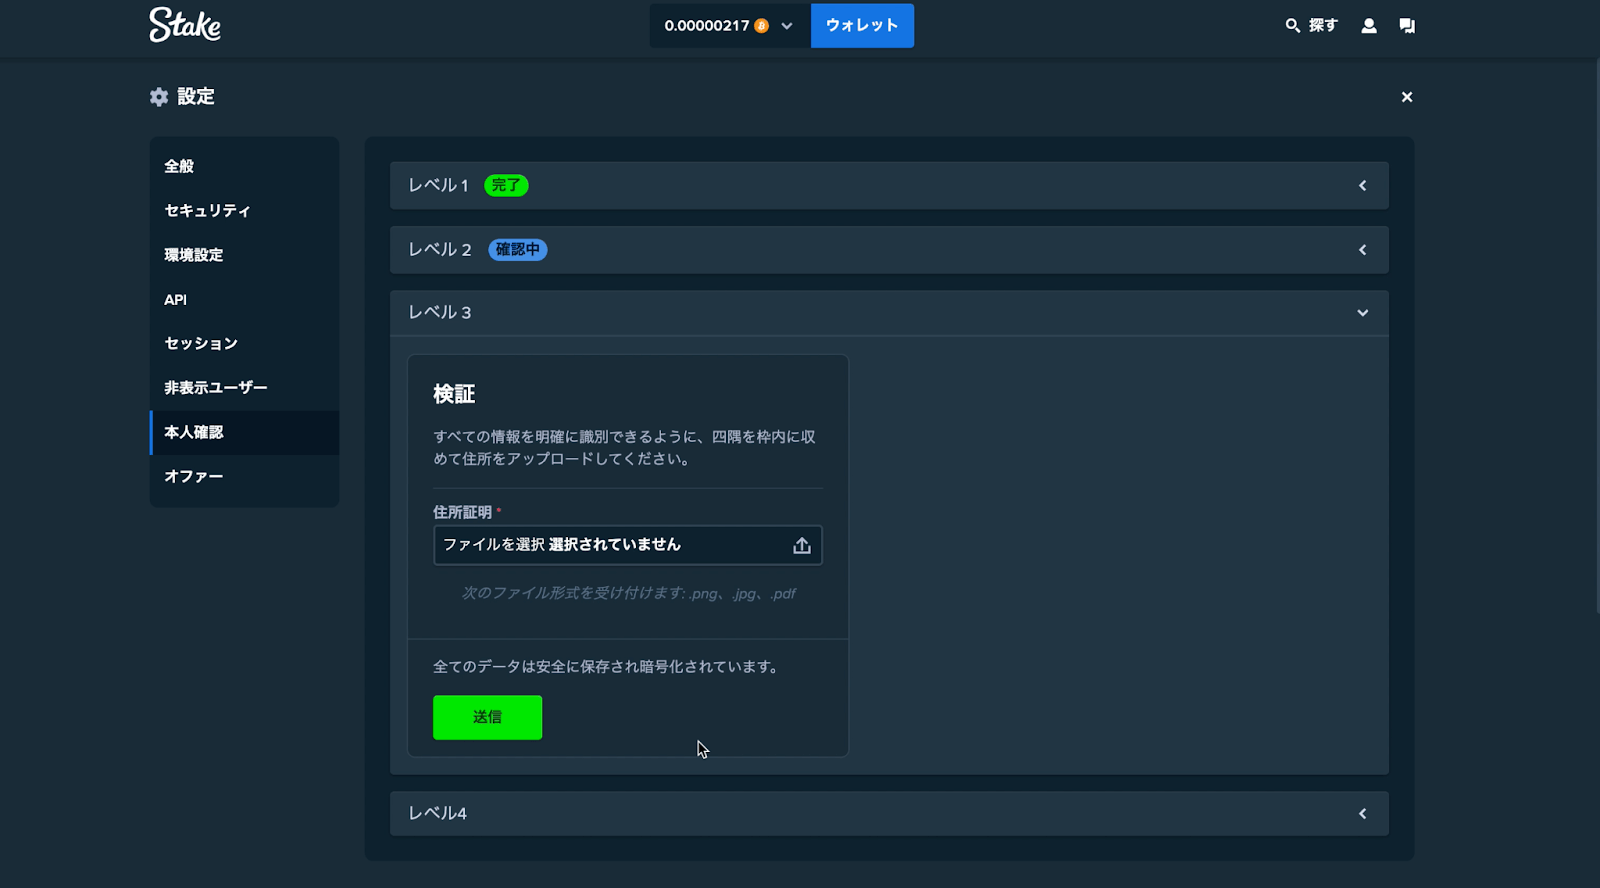Click the レベル4 header text

[x=437, y=814]
